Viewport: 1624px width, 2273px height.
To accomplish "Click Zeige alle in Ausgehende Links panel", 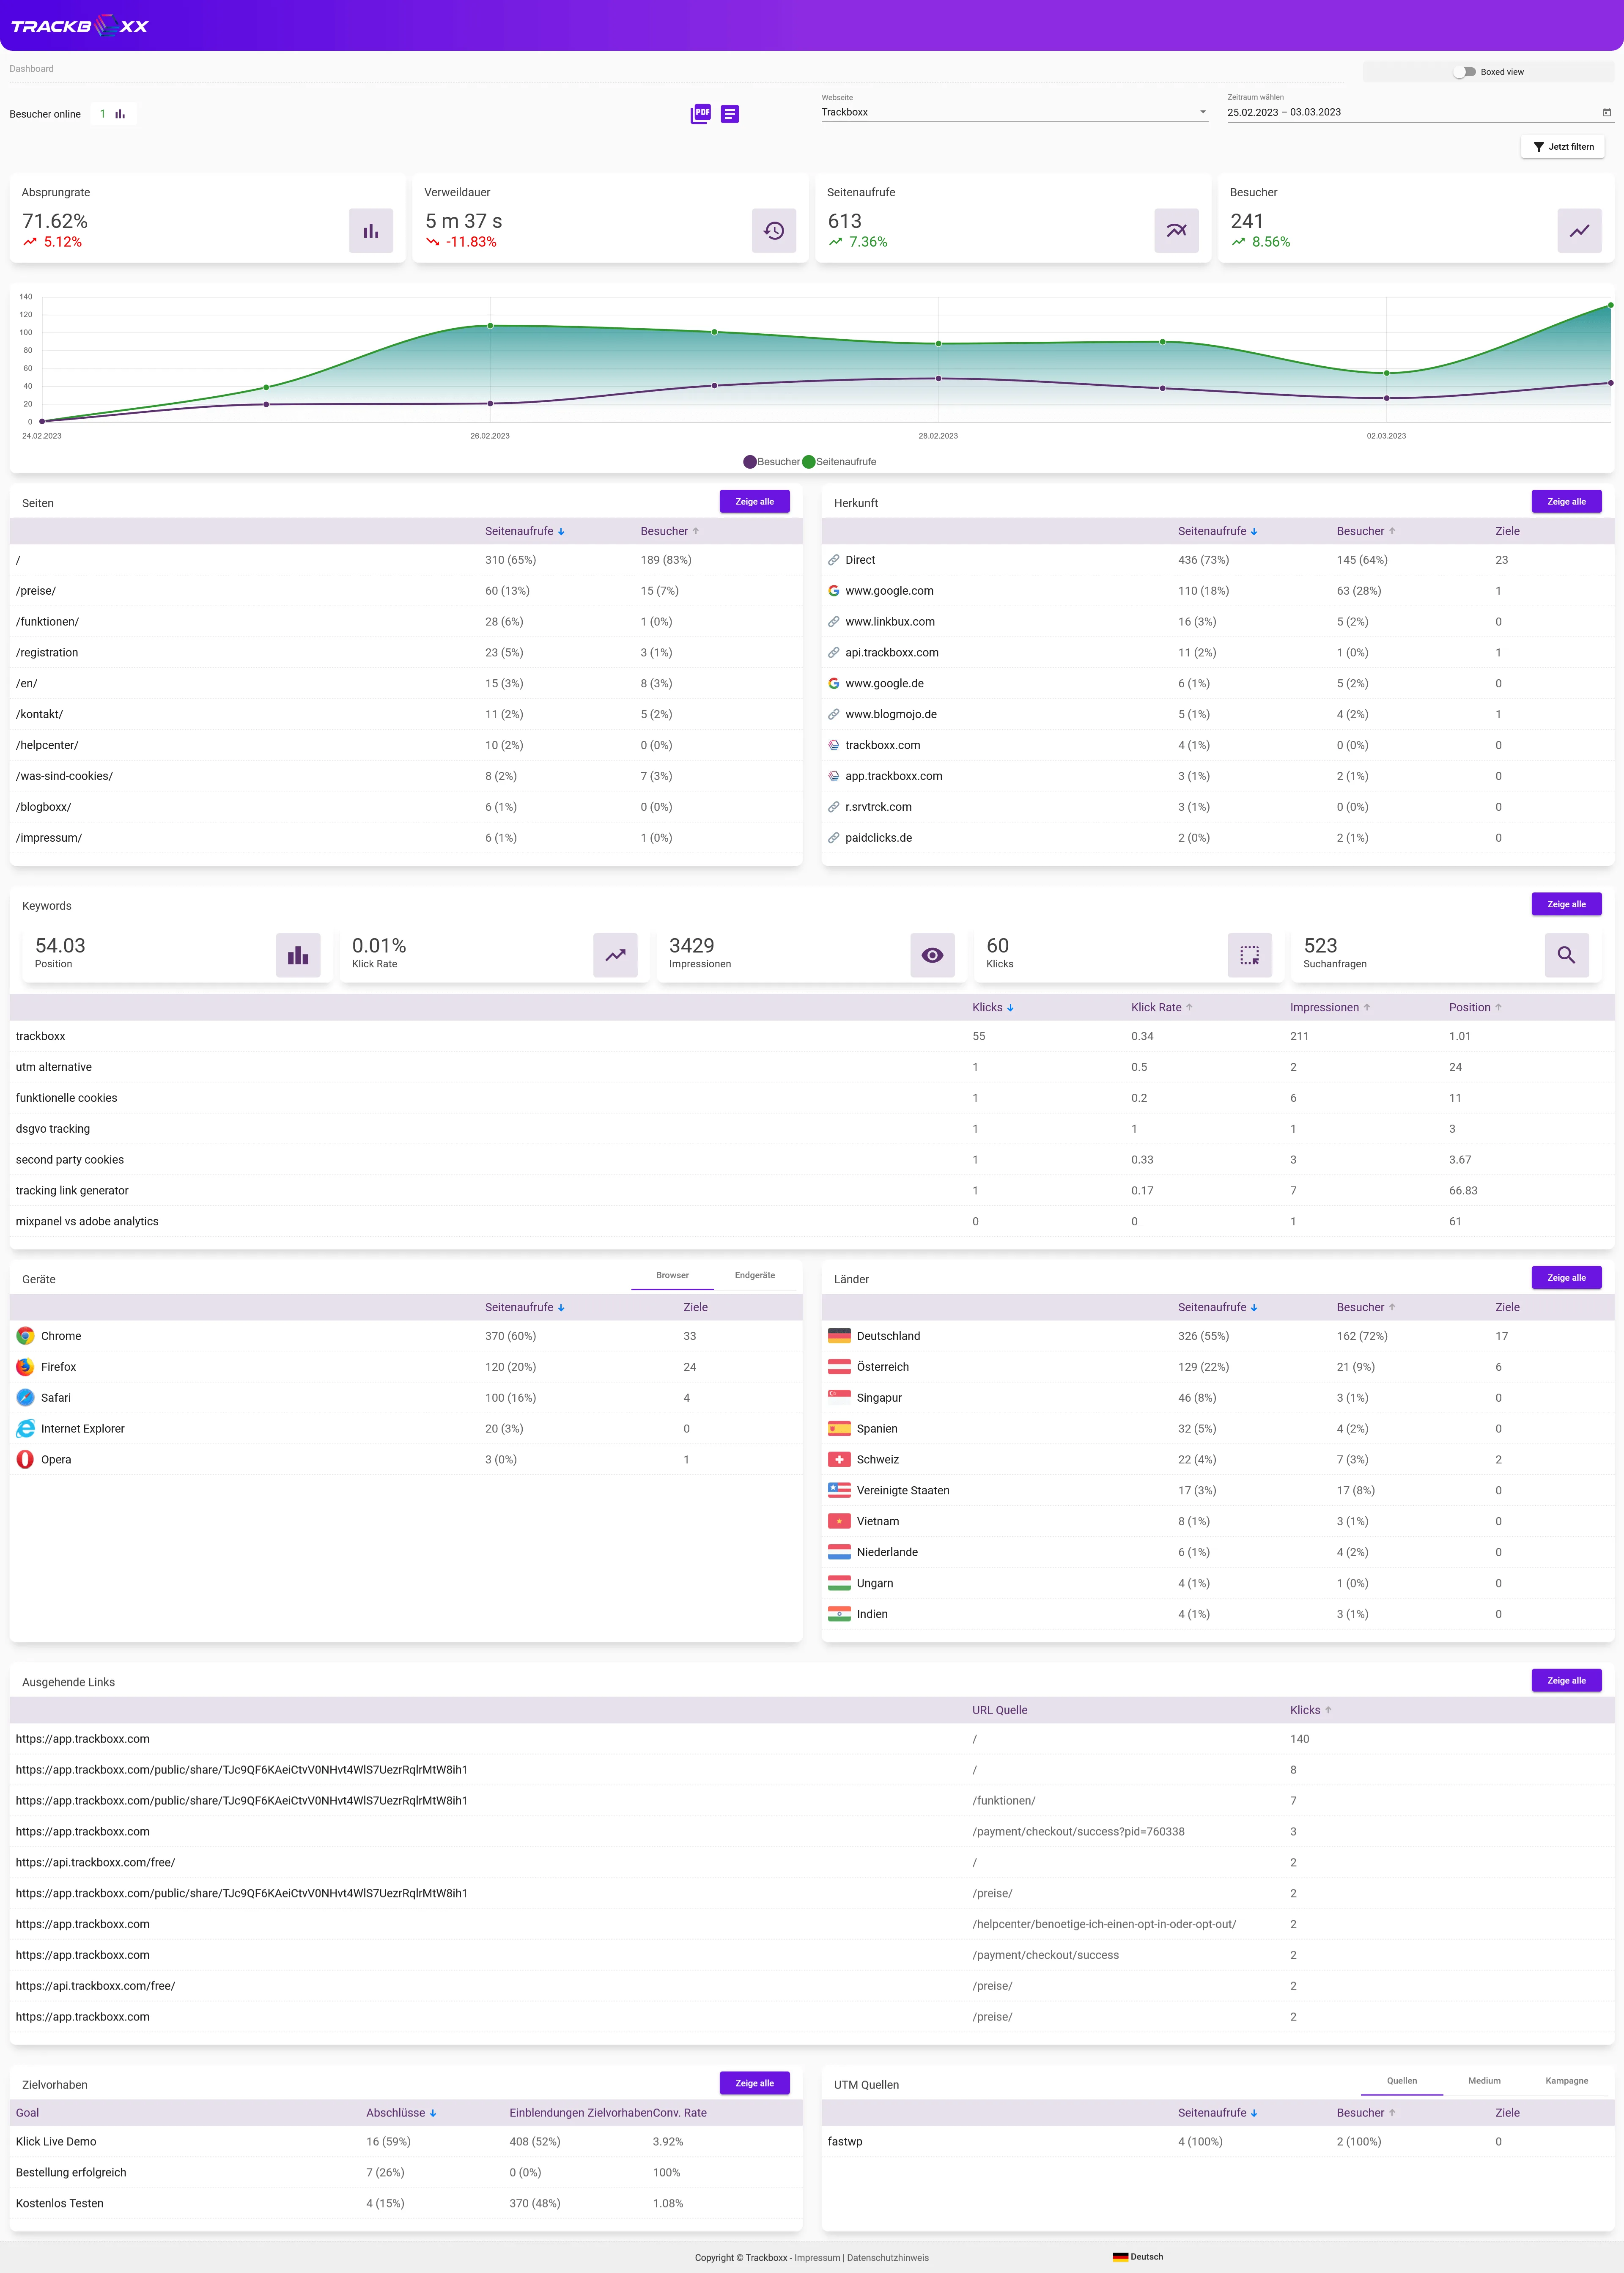I will (1566, 1681).
